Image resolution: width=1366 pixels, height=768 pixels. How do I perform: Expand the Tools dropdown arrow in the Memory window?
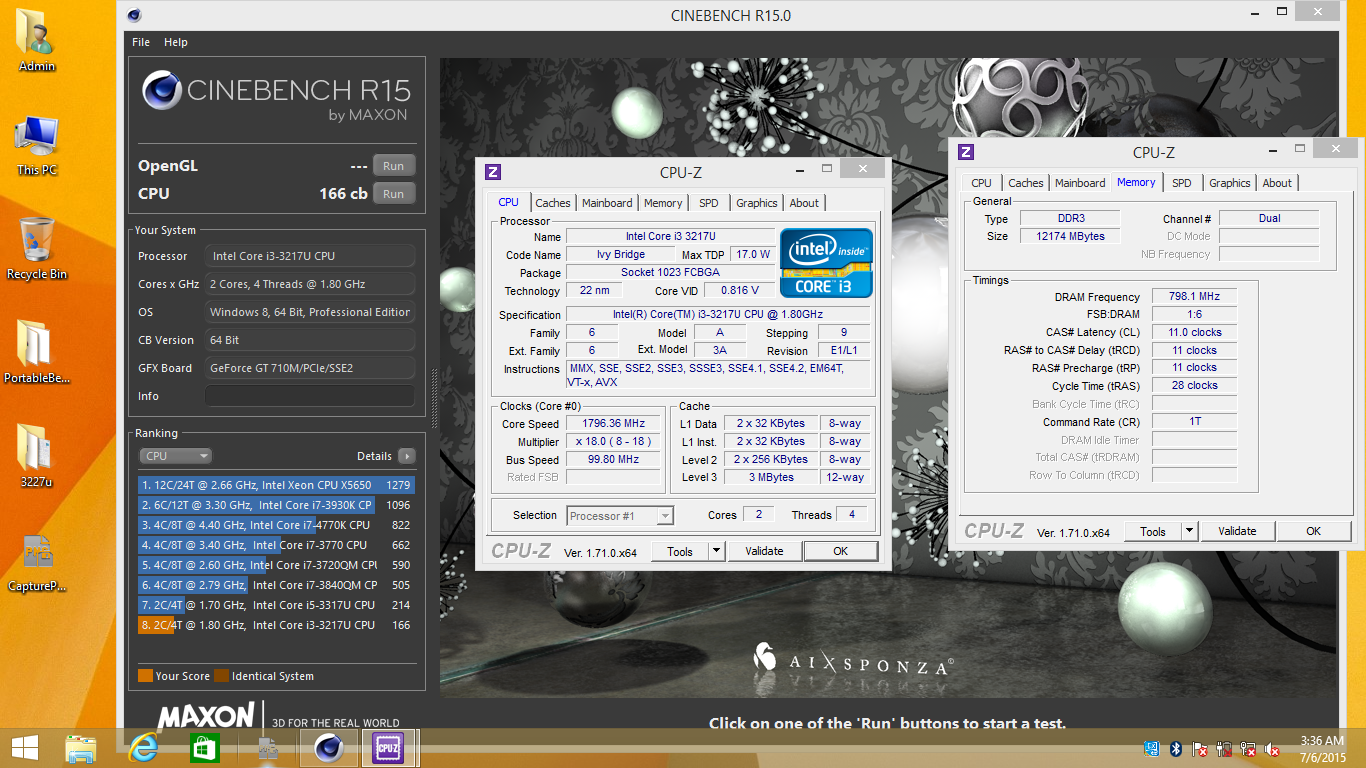click(1189, 531)
